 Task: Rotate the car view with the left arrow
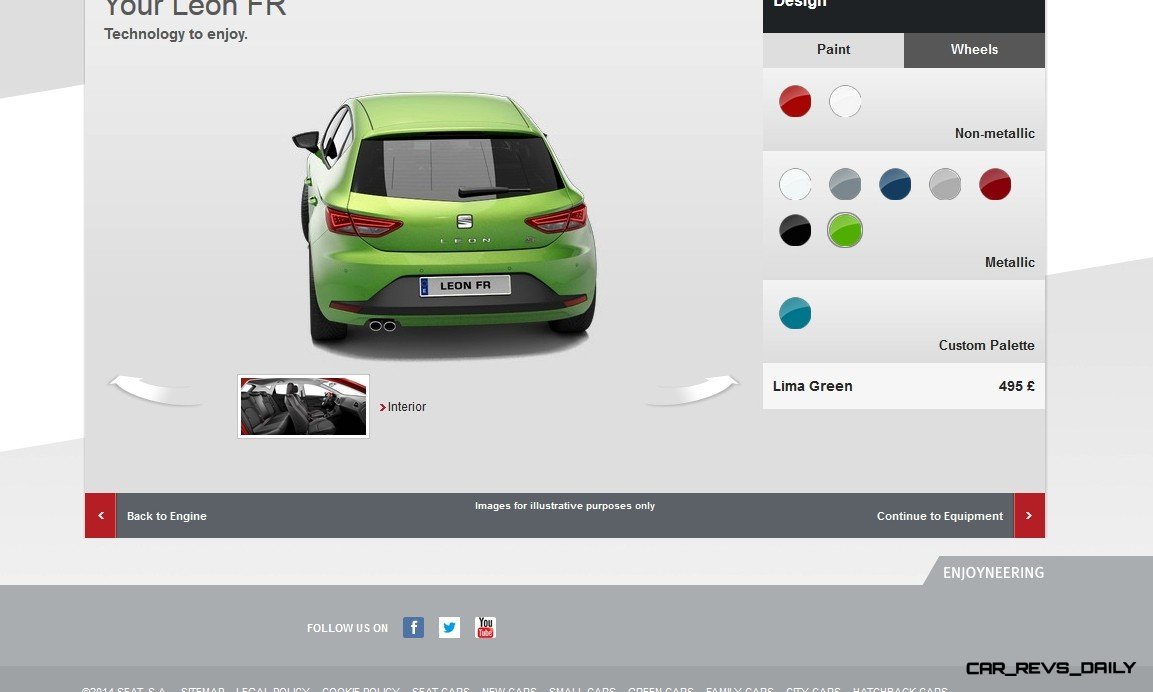pyautogui.click(x=157, y=390)
